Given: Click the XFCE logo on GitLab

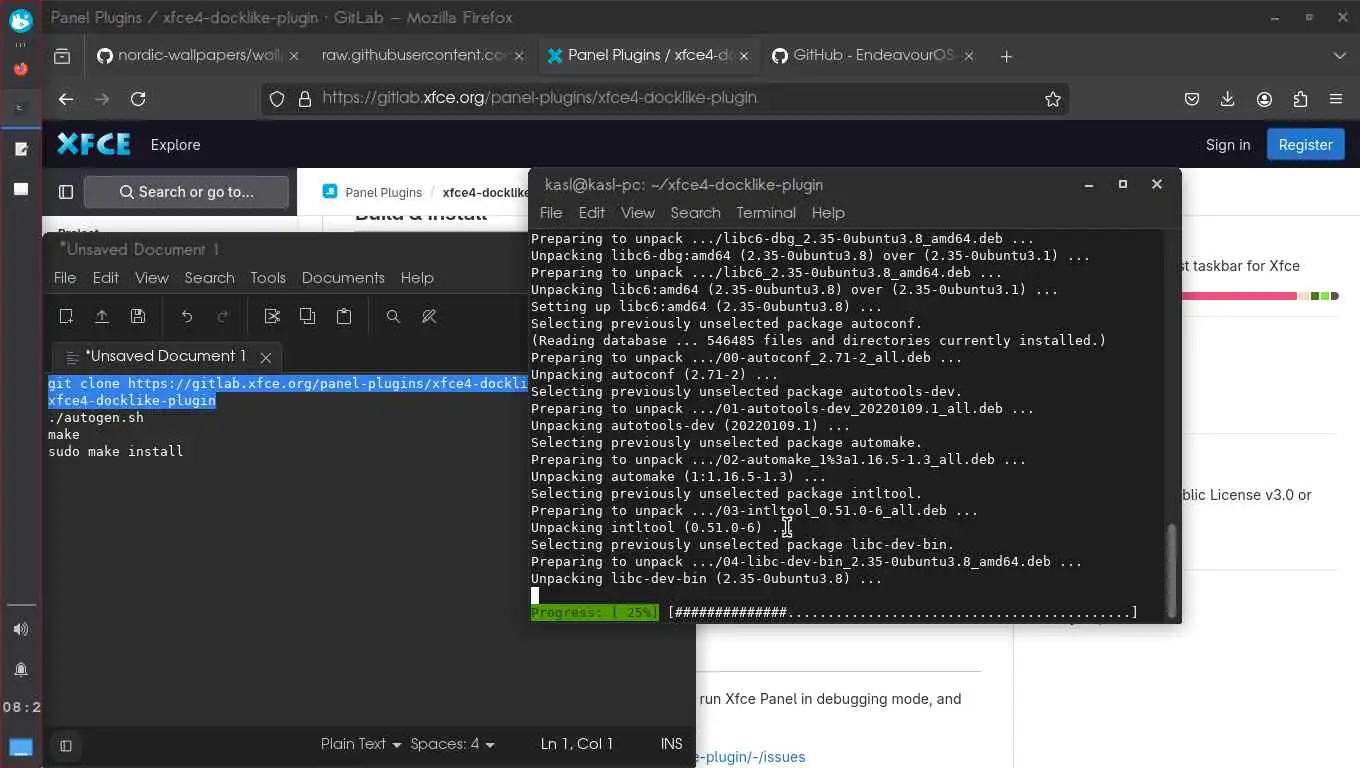Looking at the screenshot, I should coord(94,145).
